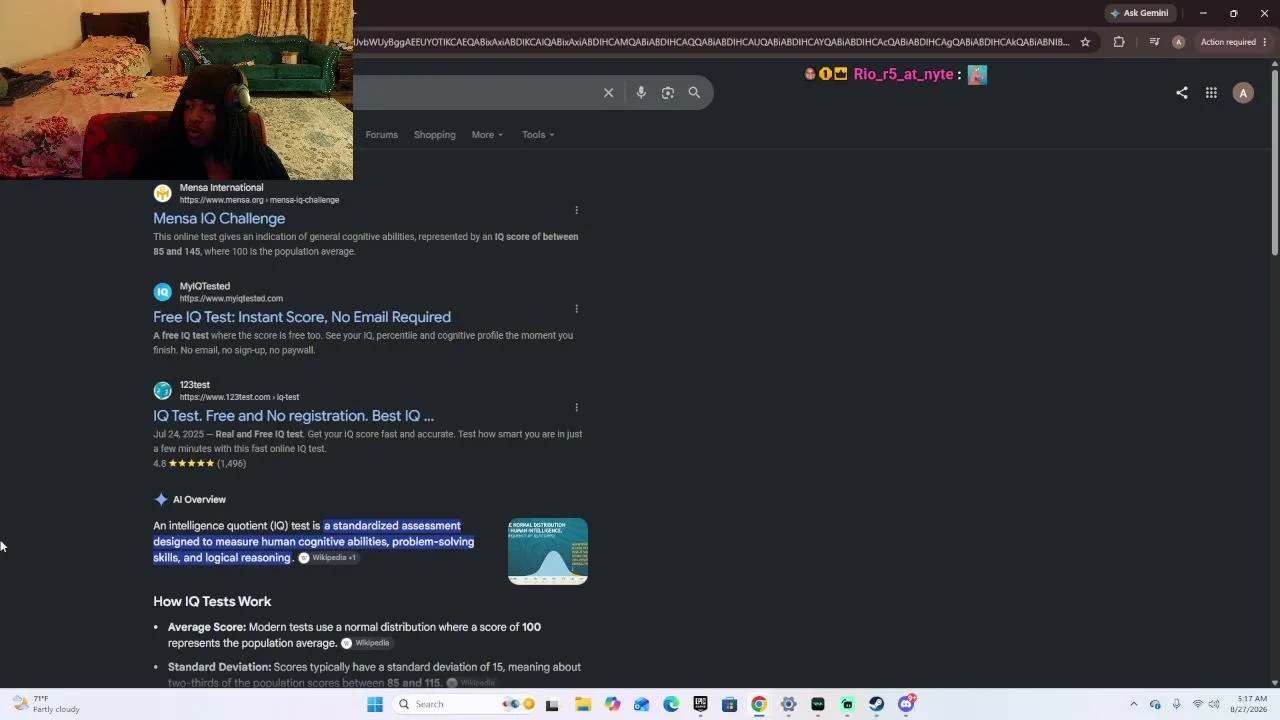
Task: Click Wikipedia source chip after Average Score
Action: point(365,643)
